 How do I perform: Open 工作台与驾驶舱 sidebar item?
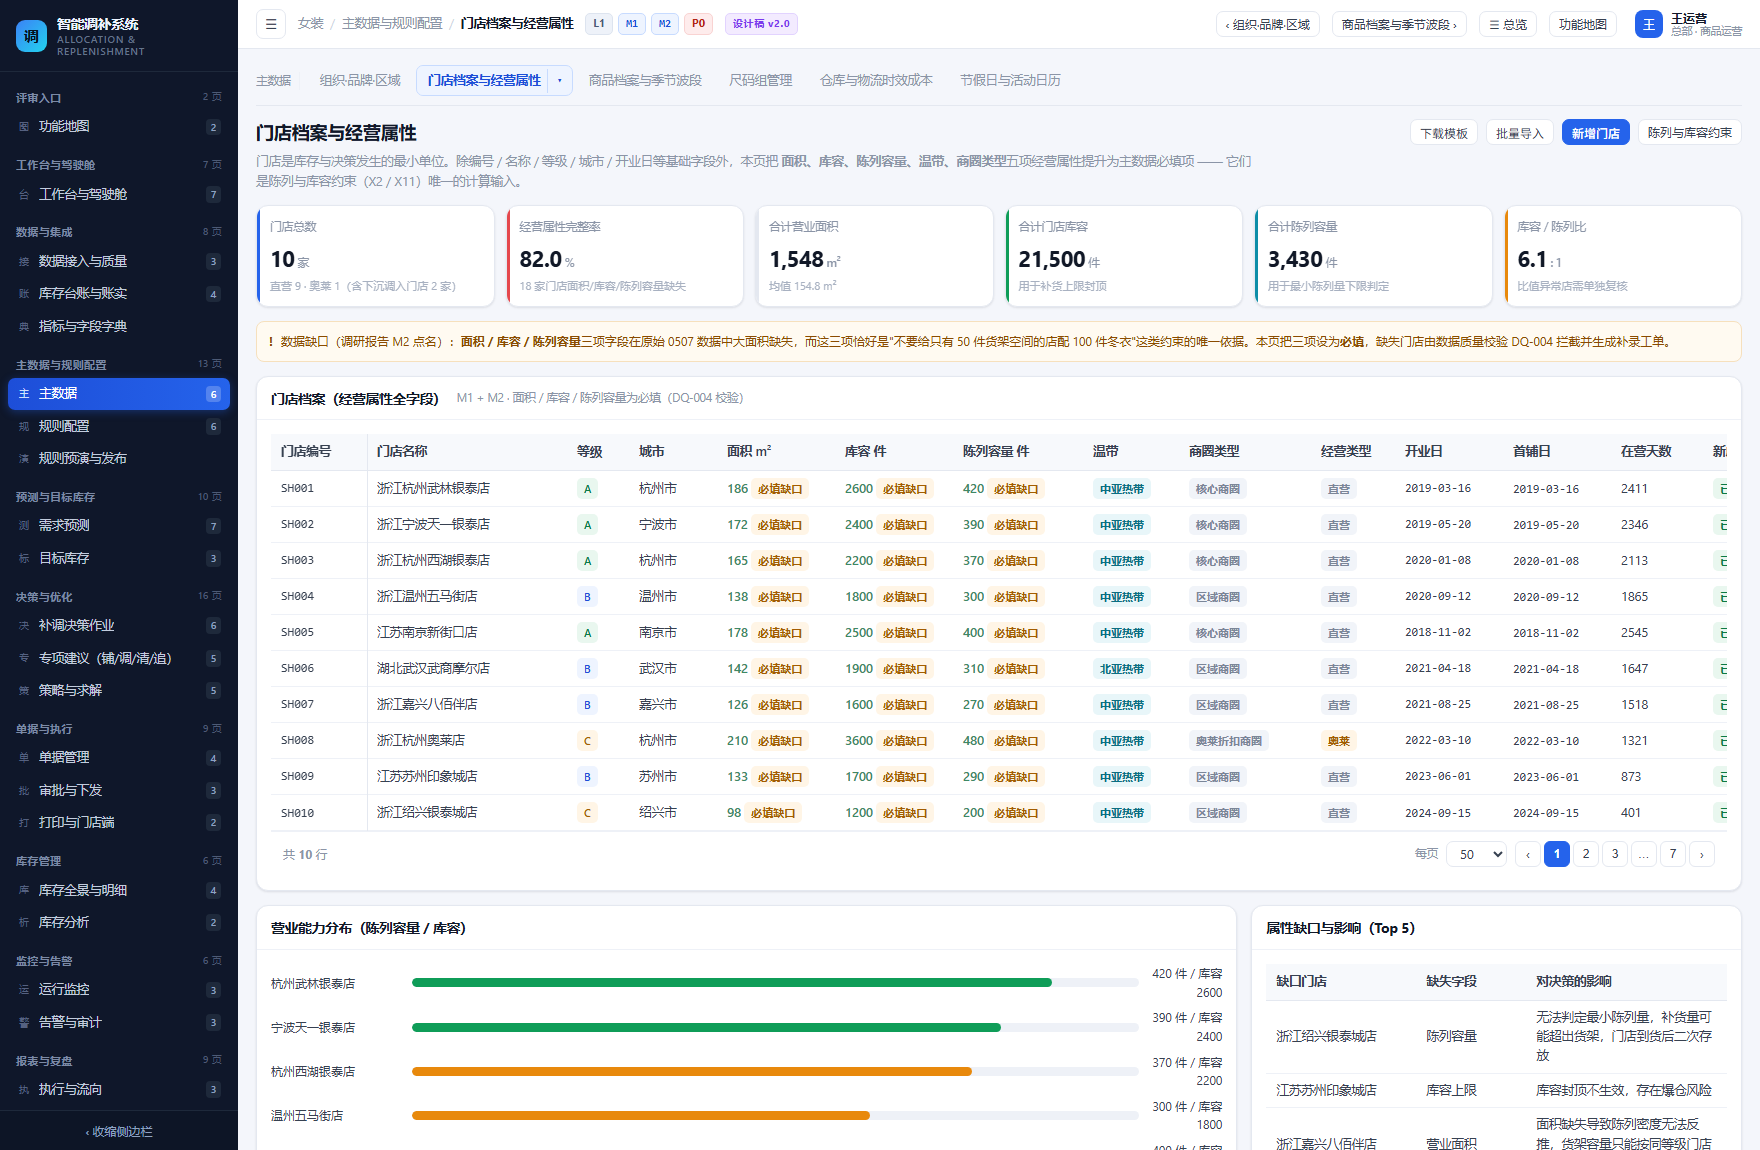[119, 195]
